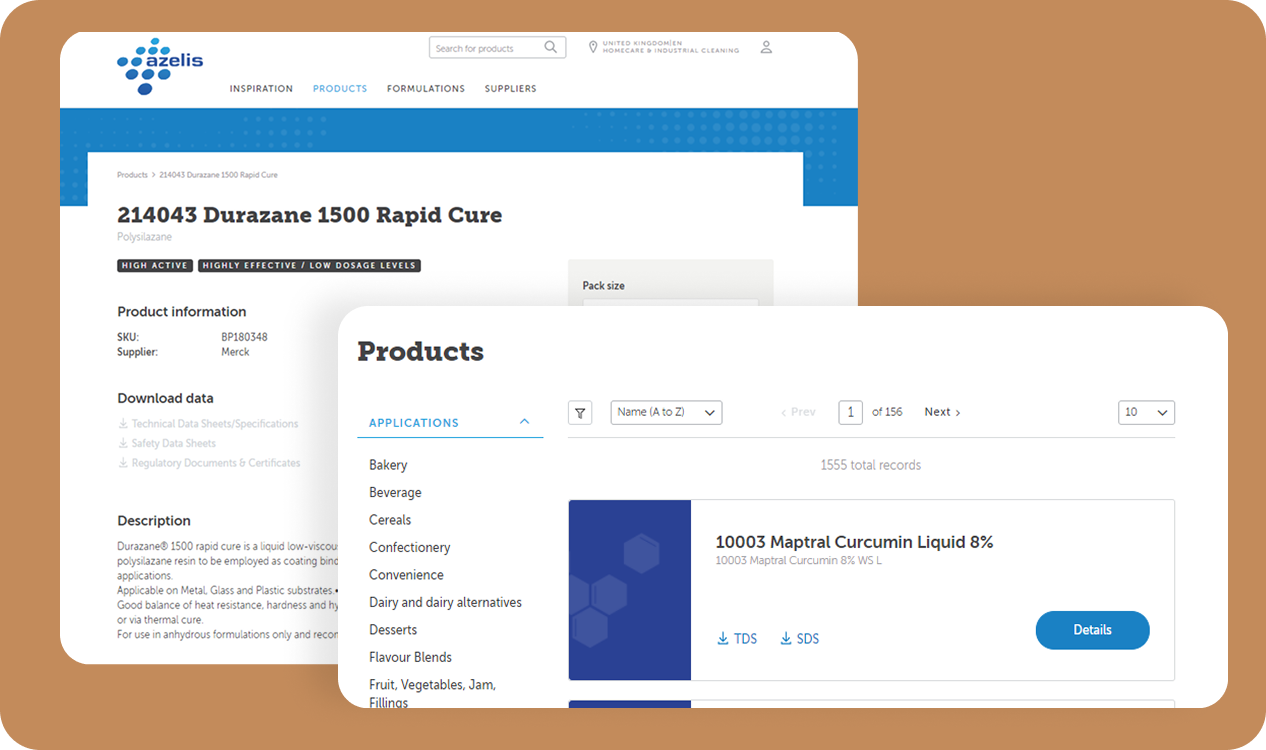Image resolution: width=1266 pixels, height=750 pixels.
Task: Select the Flavour Blends application filter
Action: [410, 657]
